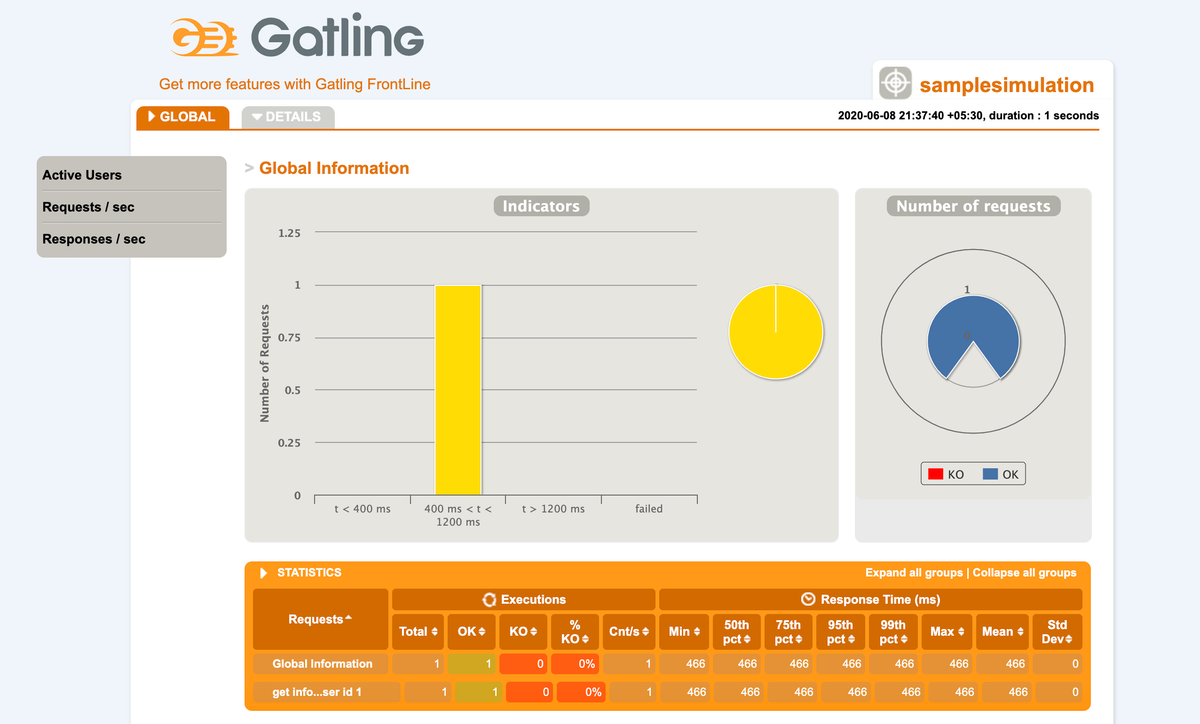Expand all groups in statistics
This screenshot has width=1200, height=724.
pyautogui.click(x=914, y=573)
